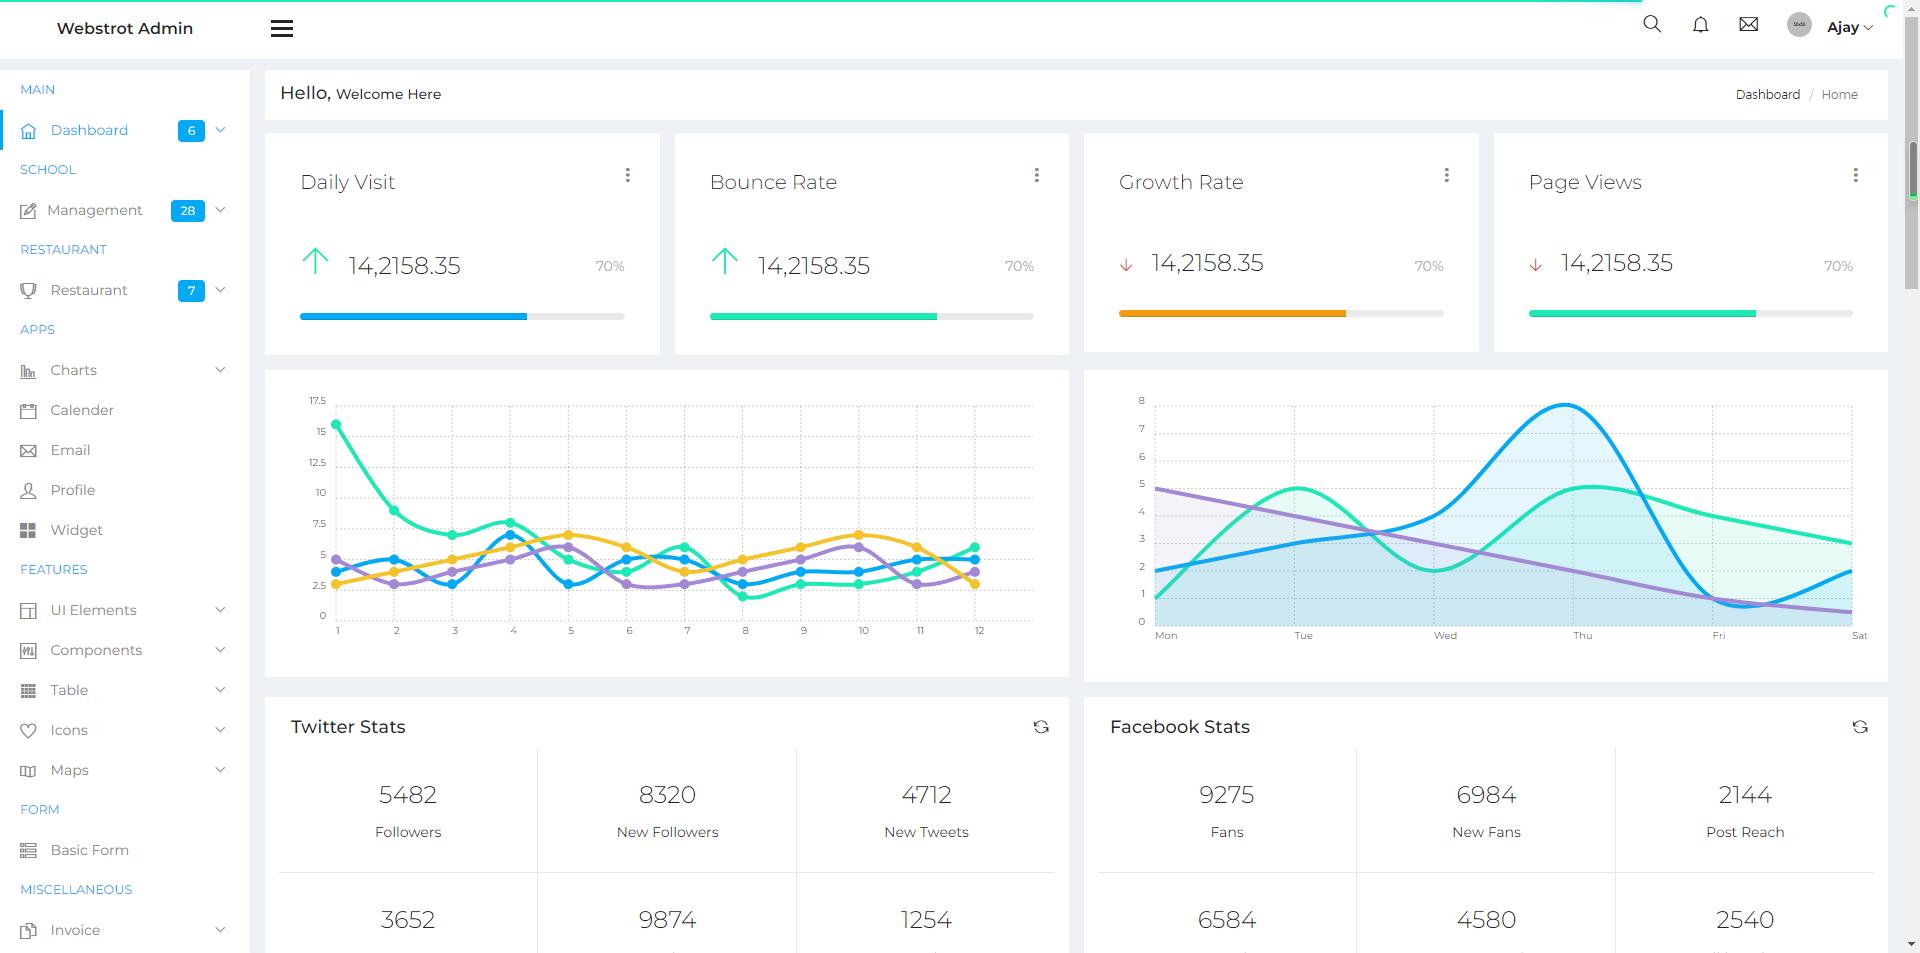Click the 8320 New Followers stat

click(667, 811)
